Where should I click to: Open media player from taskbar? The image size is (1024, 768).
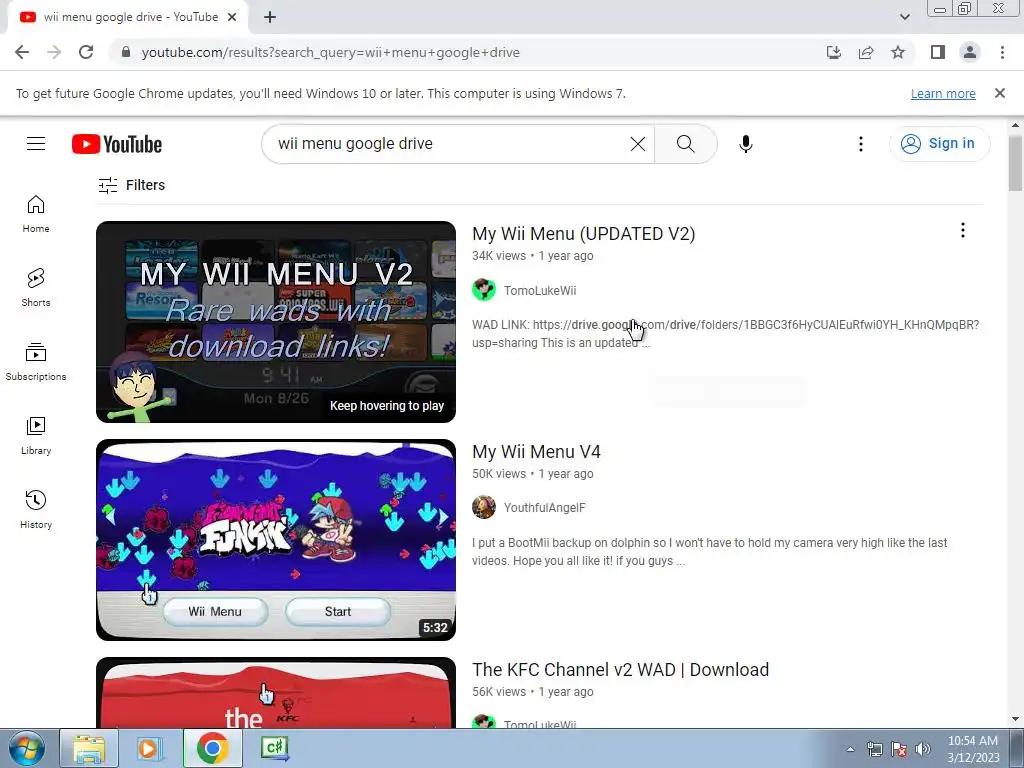[x=149, y=748]
